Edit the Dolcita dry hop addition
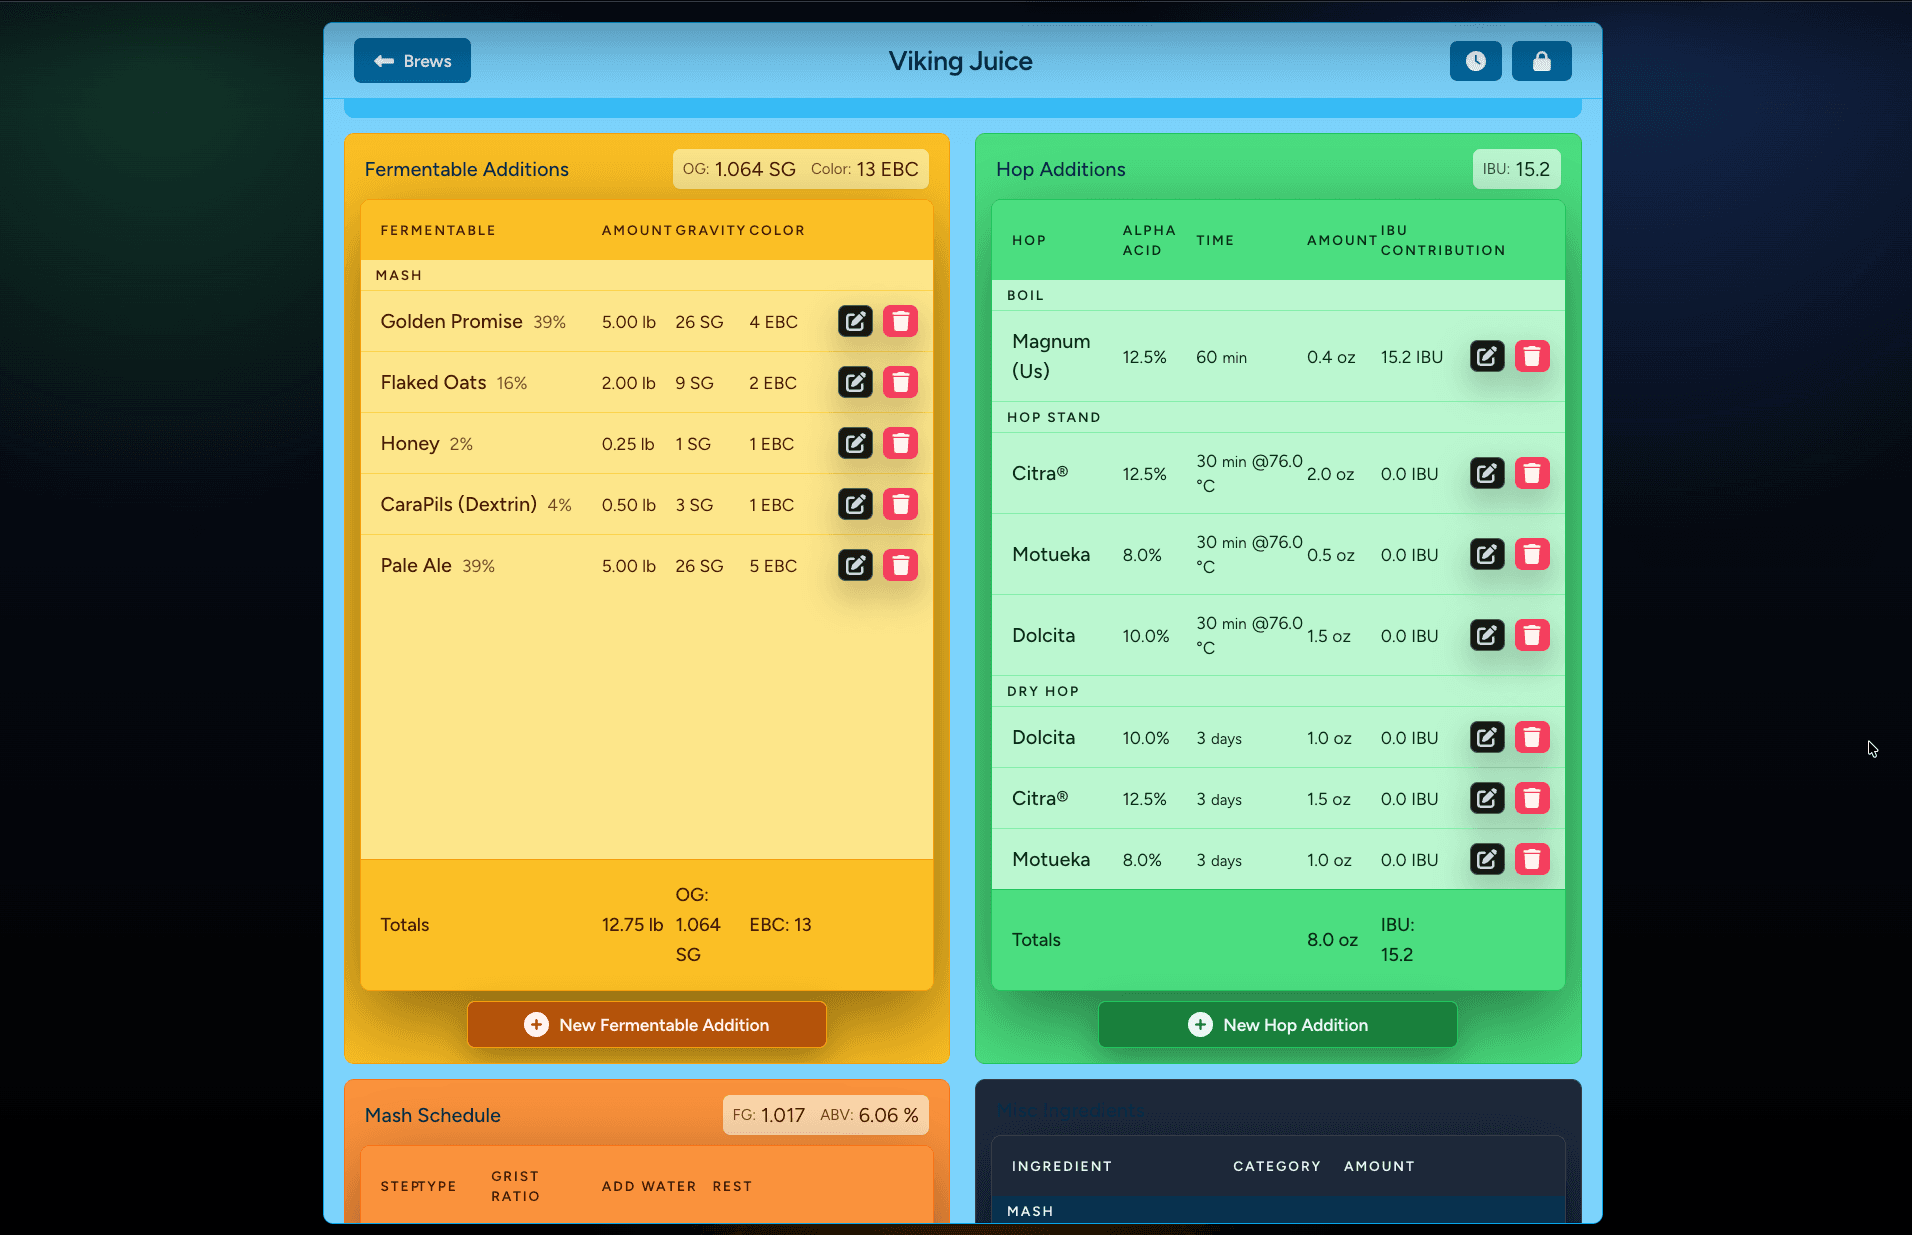The height and width of the screenshot is (1235, 1912). [x=1487, y=737]
